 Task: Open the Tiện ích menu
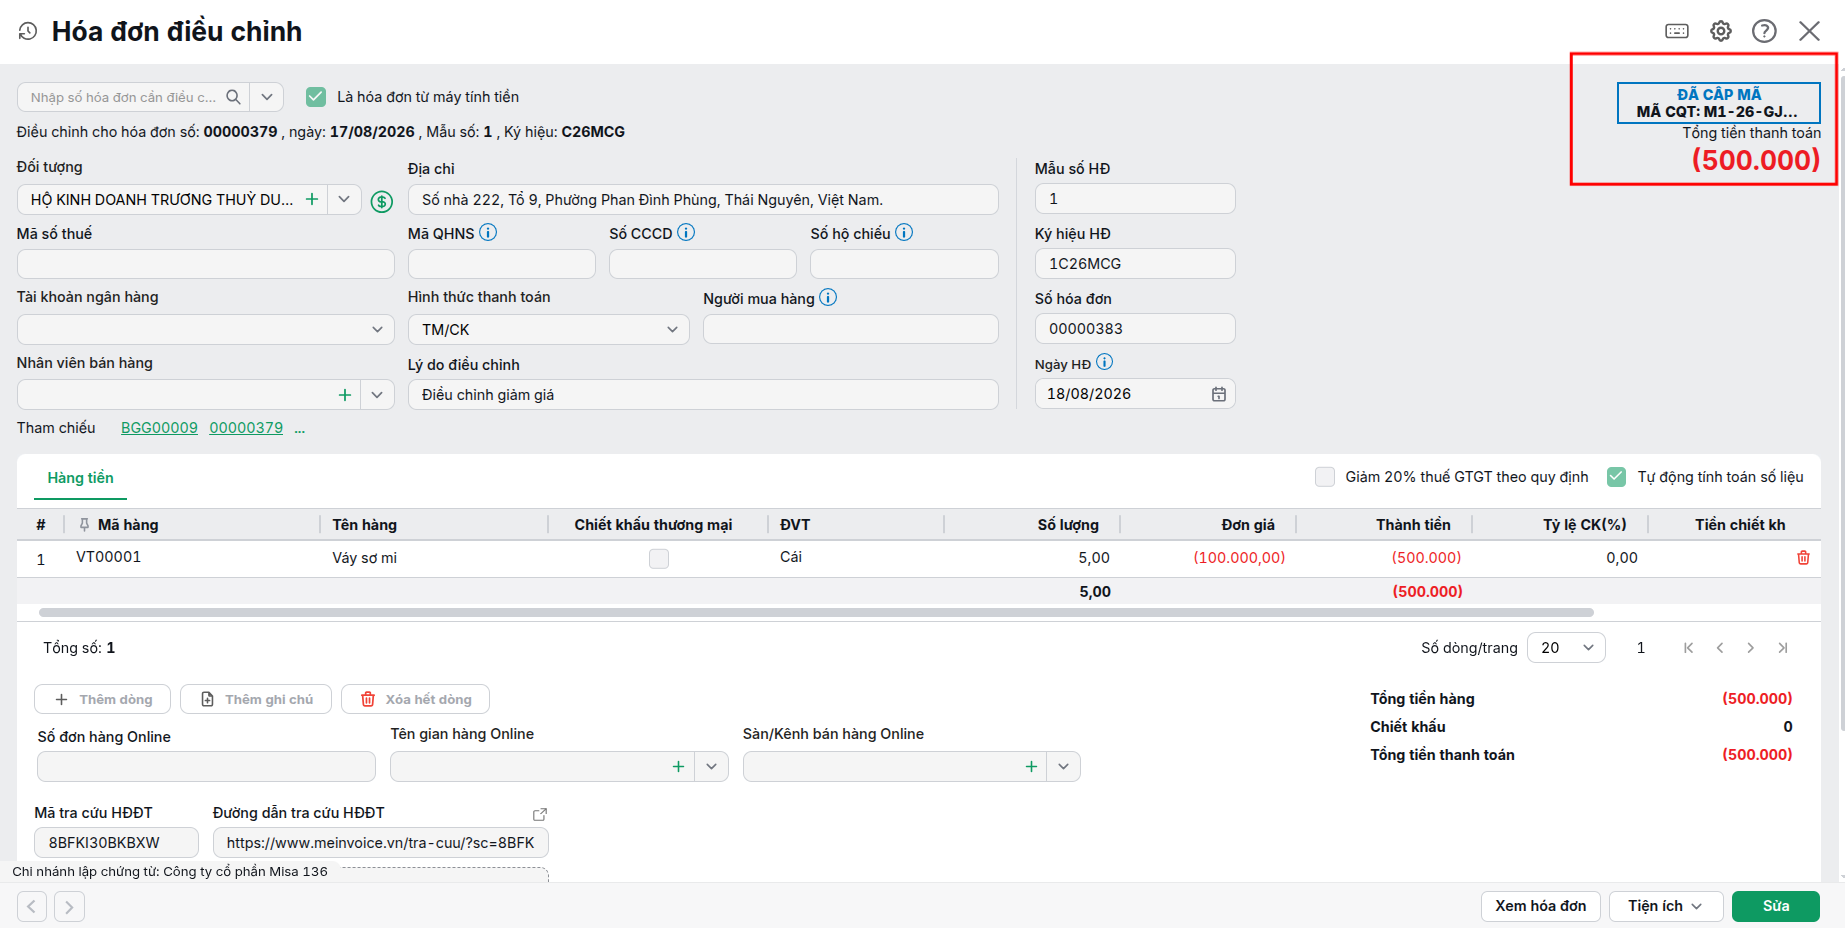[x=1666, y=906]
